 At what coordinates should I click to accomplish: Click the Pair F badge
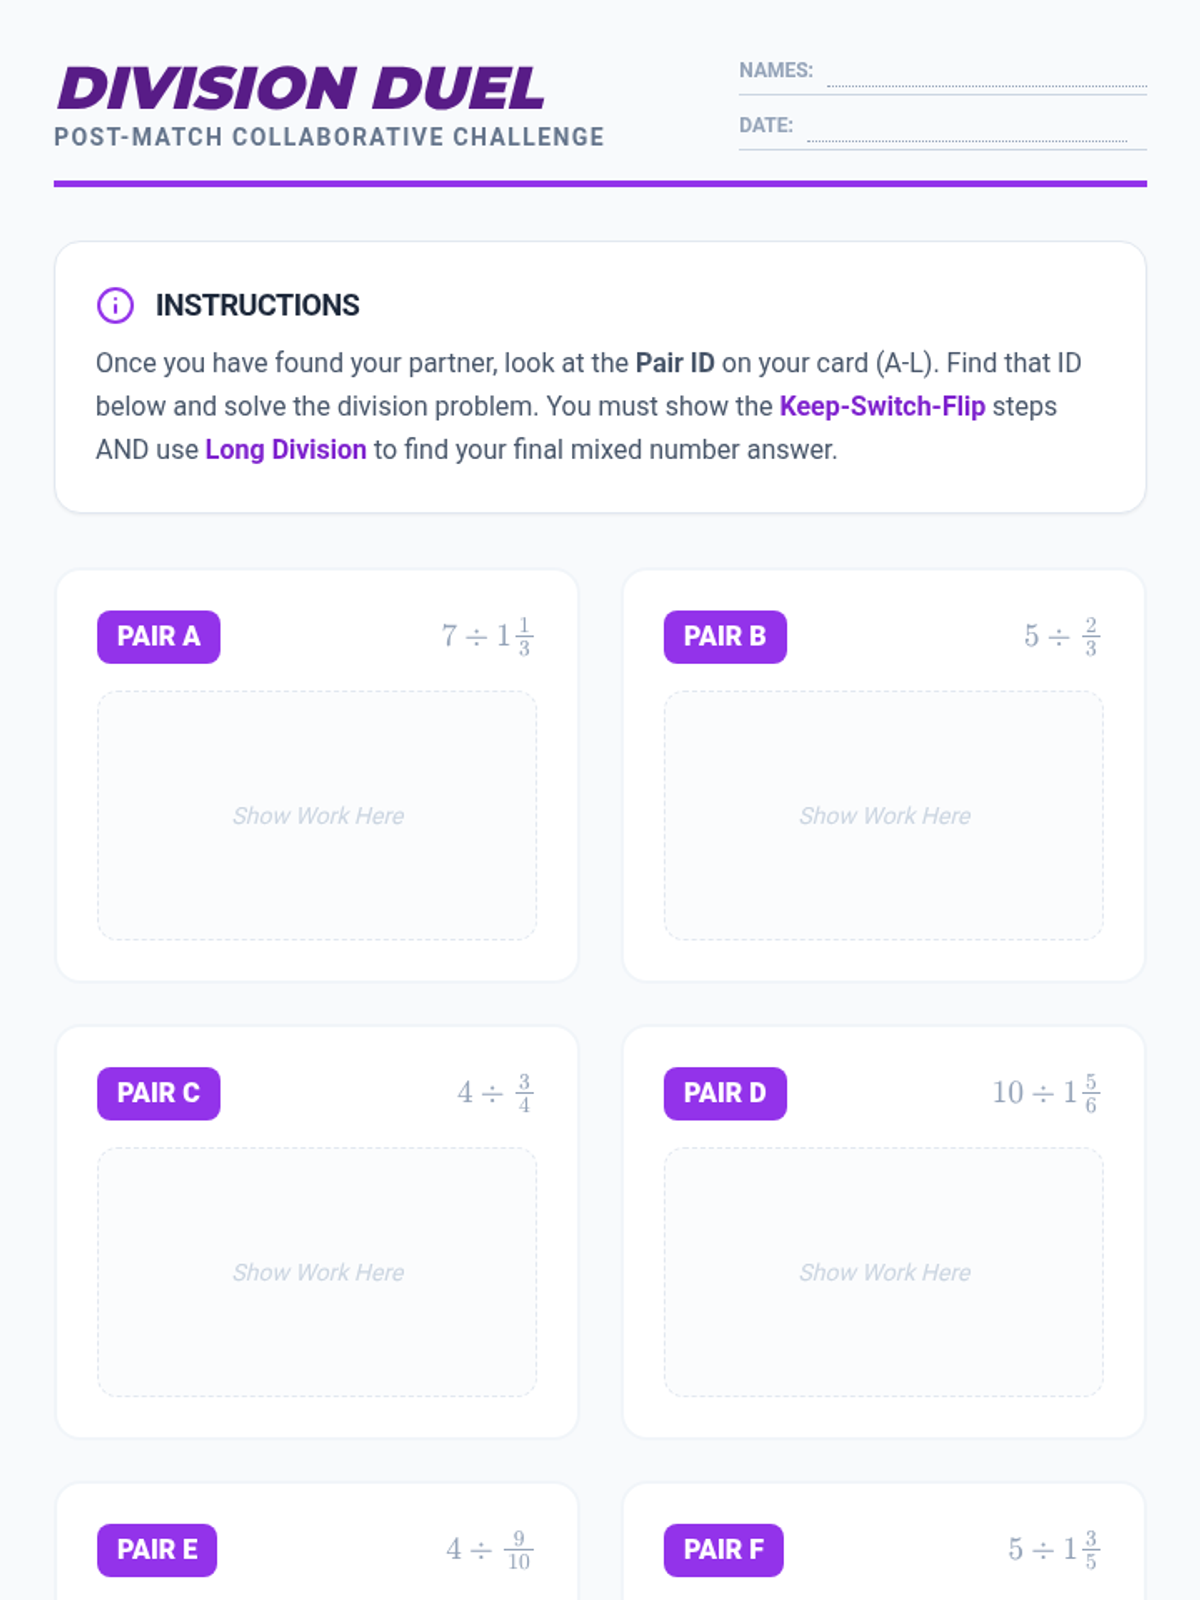pyautogui.click(x=723, y=1550)
